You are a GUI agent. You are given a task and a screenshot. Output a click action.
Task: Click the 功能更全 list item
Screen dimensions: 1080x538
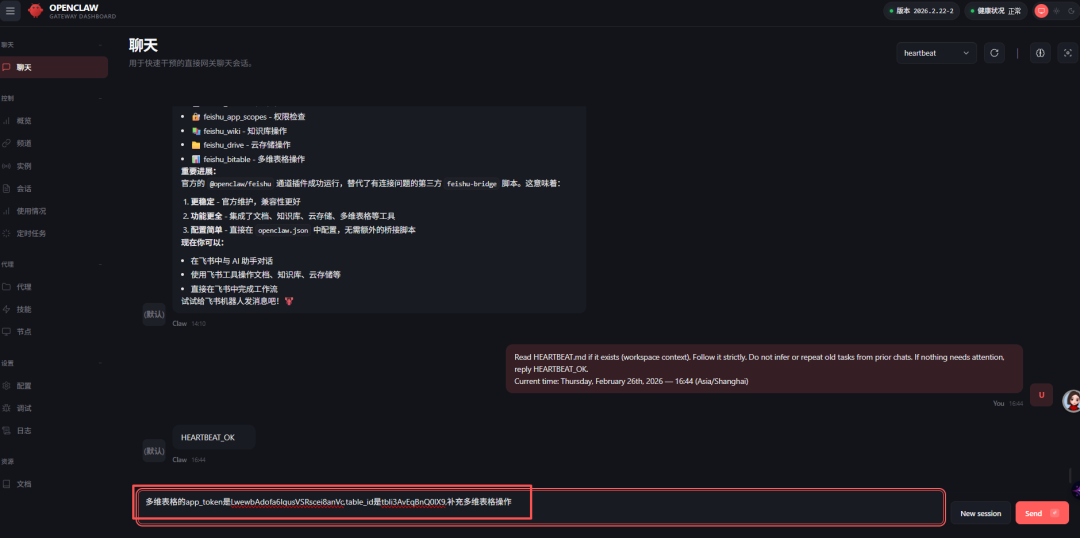point(293,216)
